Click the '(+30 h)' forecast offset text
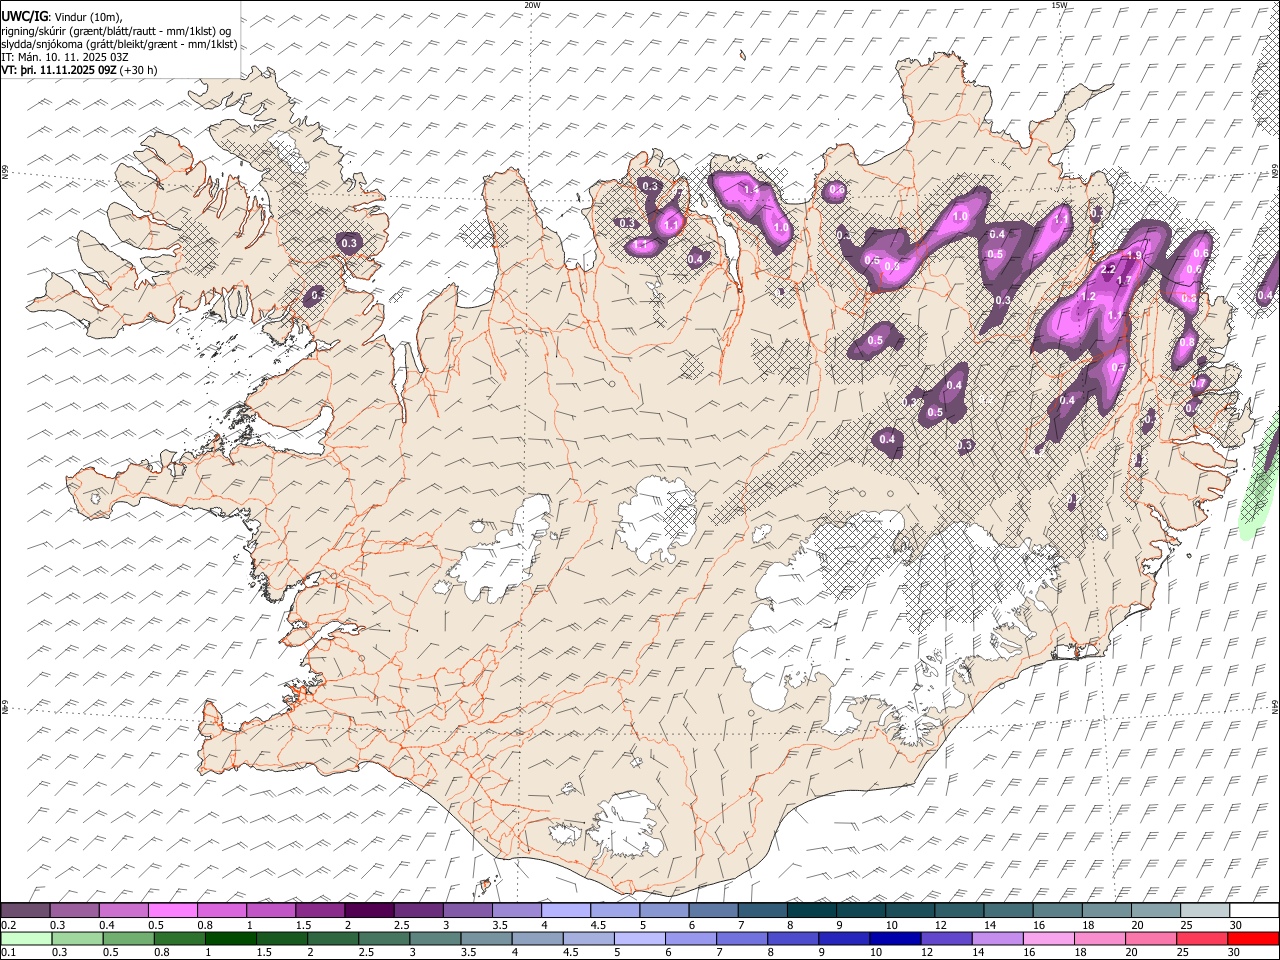1280x960 pixels. click(x=138, y=70)
